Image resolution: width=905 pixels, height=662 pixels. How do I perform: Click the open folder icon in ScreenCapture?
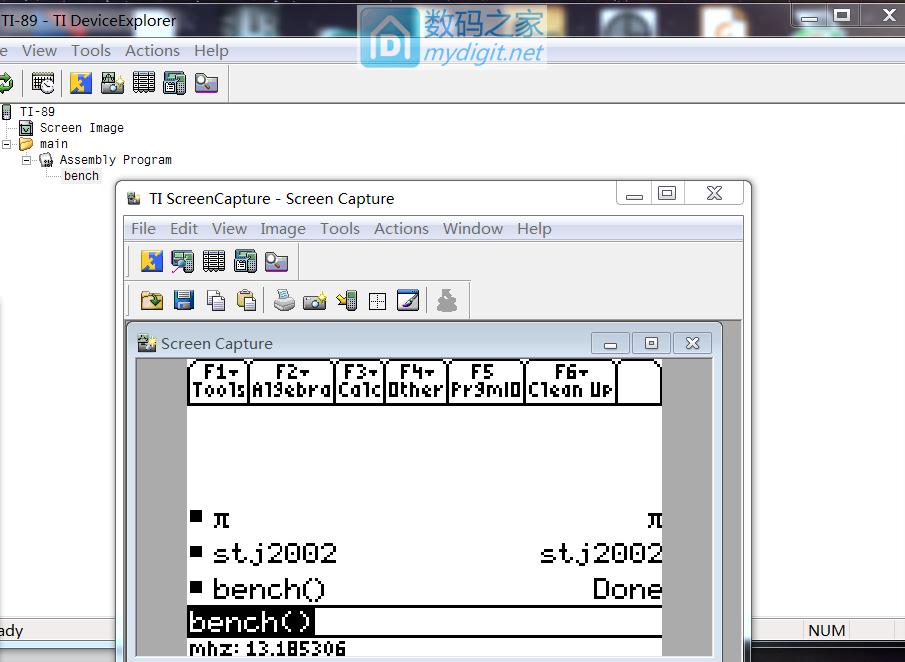[152, 301]
